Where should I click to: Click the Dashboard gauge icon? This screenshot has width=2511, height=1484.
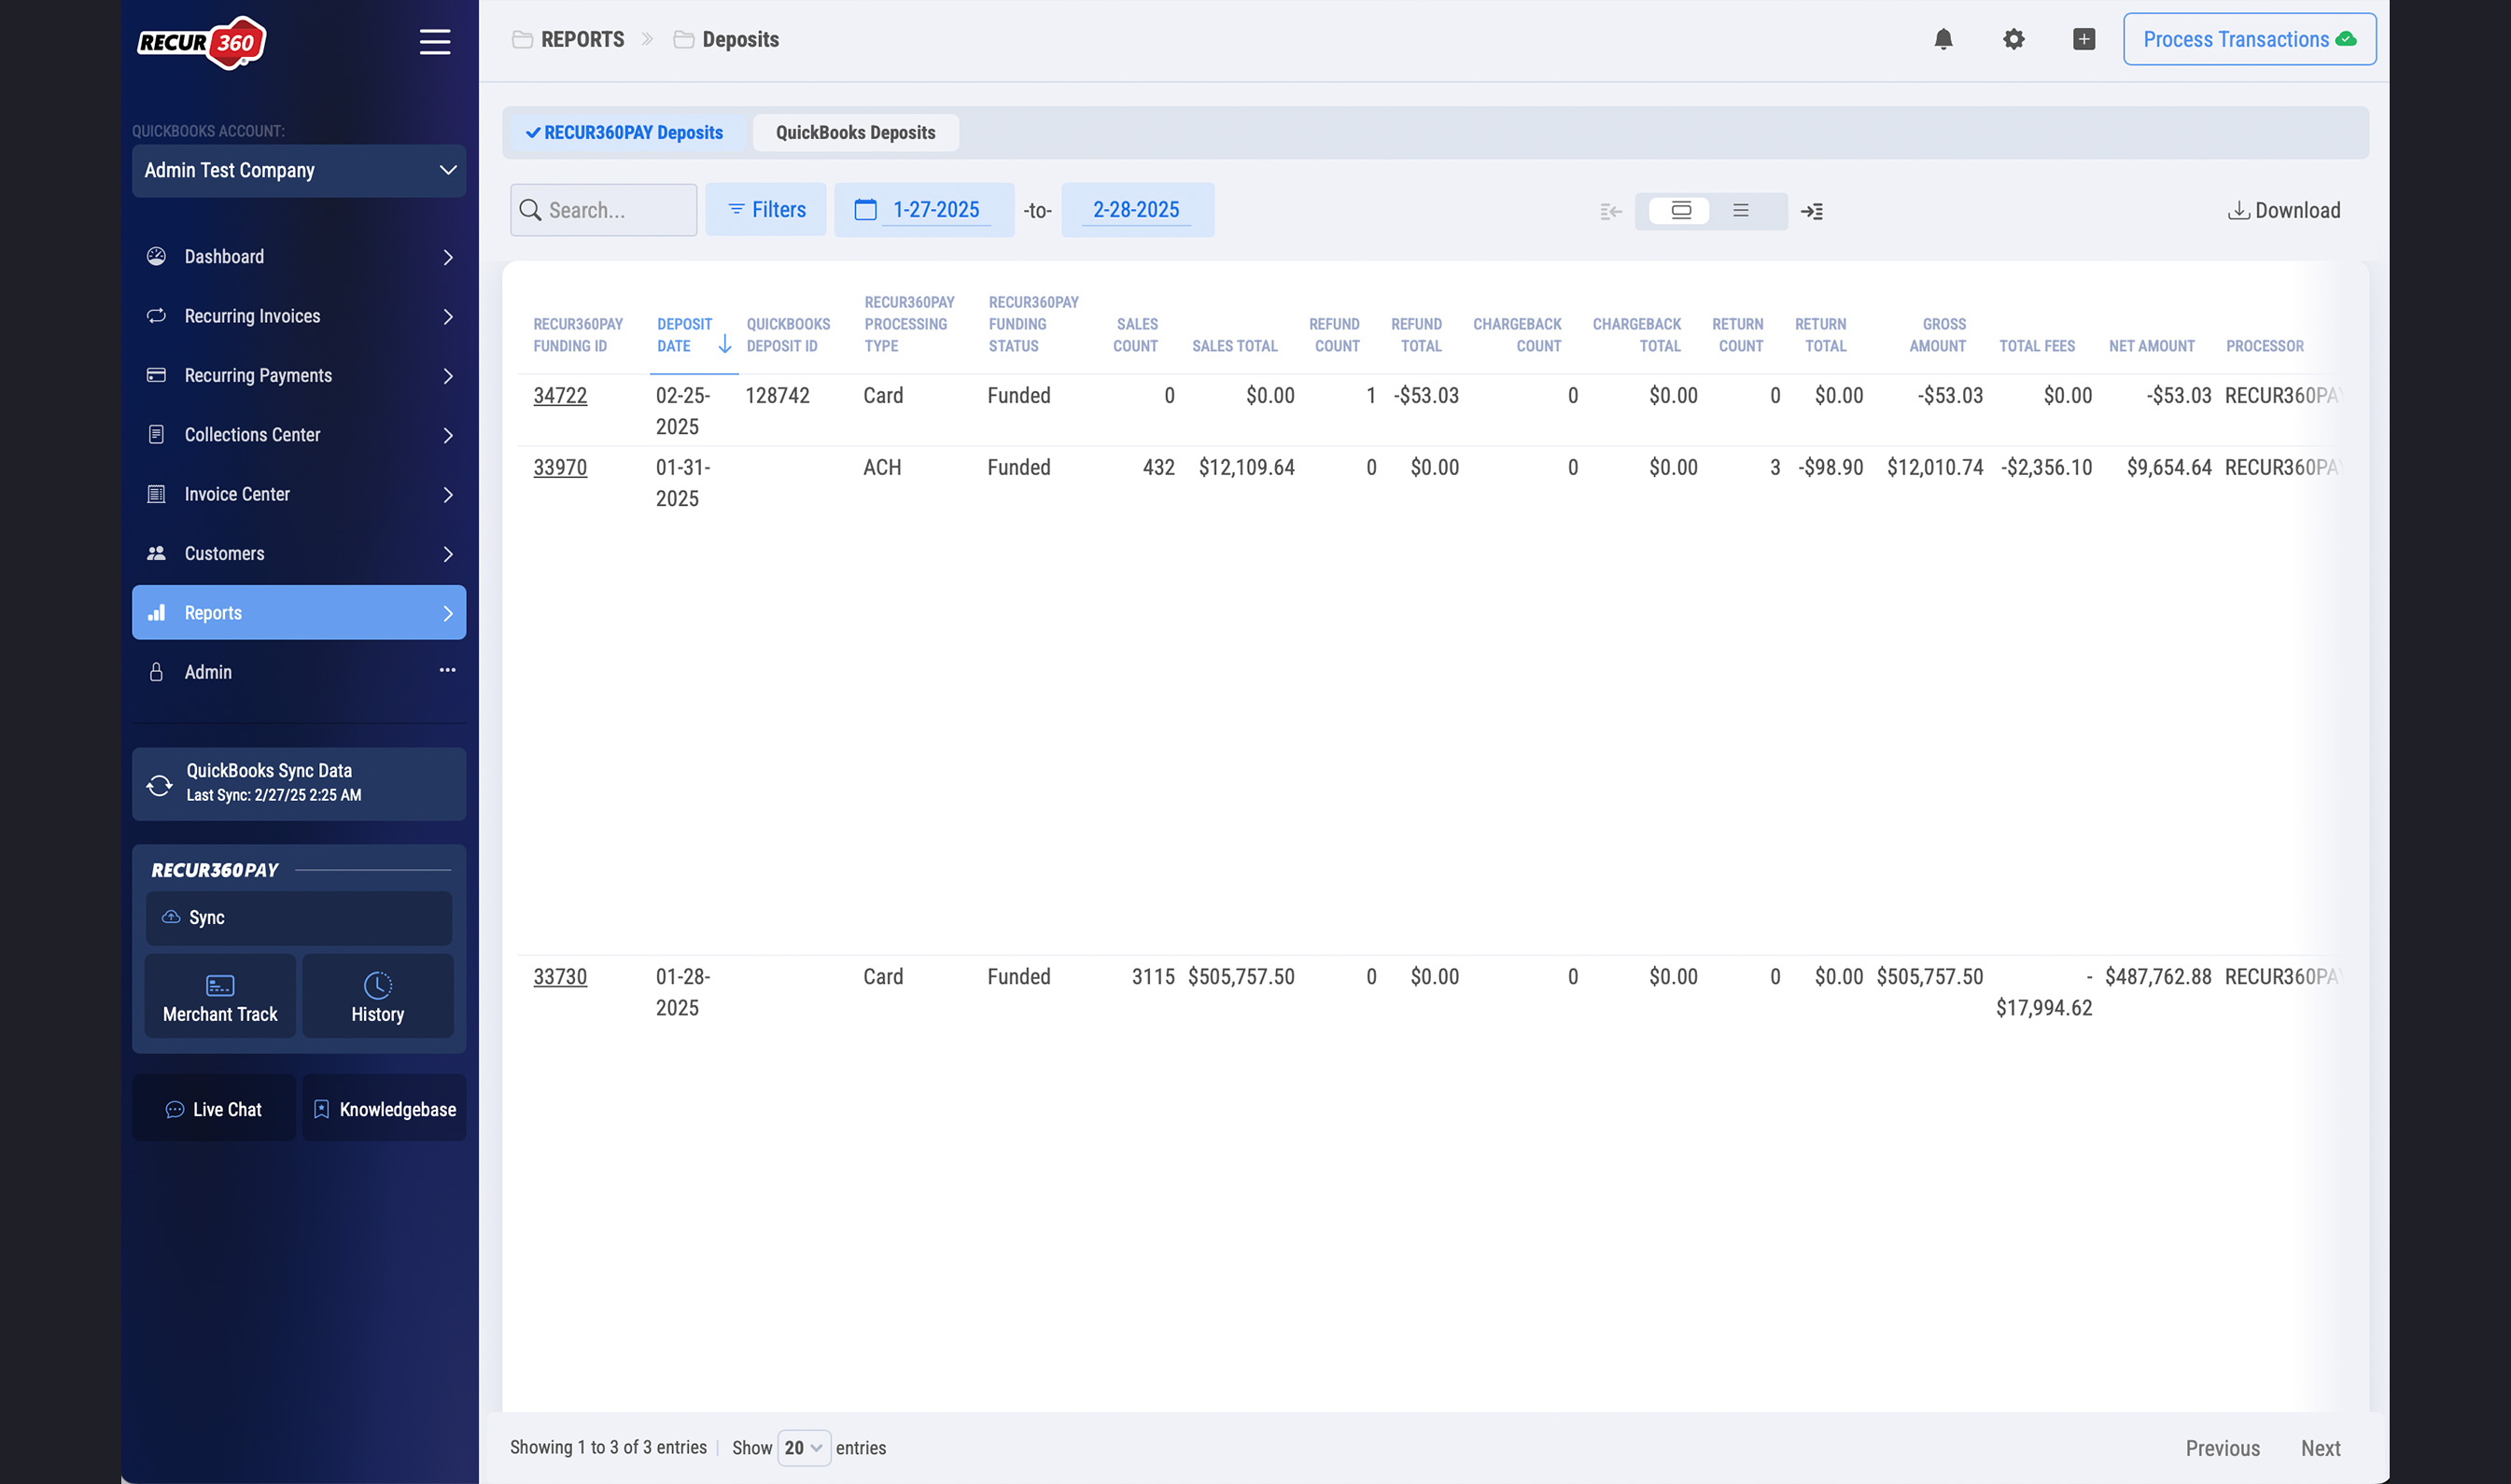(x=156, y=256)
